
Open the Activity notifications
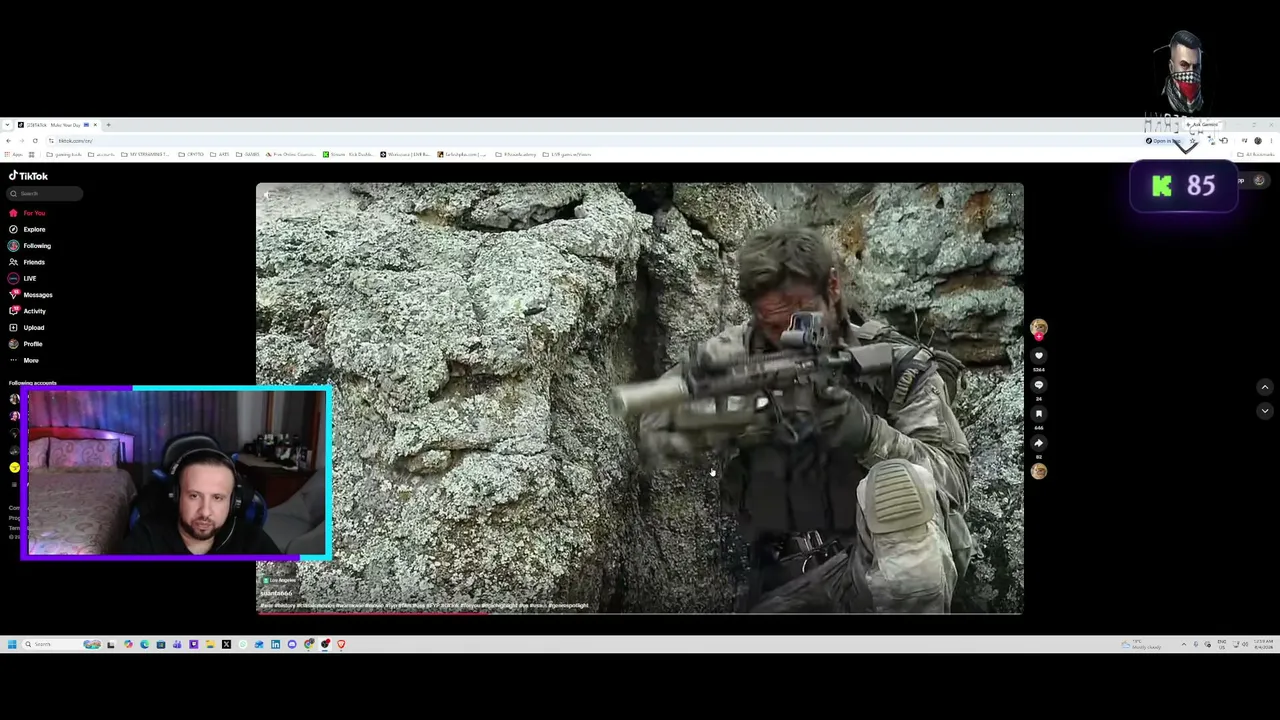pyautogui.click(x=28, y=311)
